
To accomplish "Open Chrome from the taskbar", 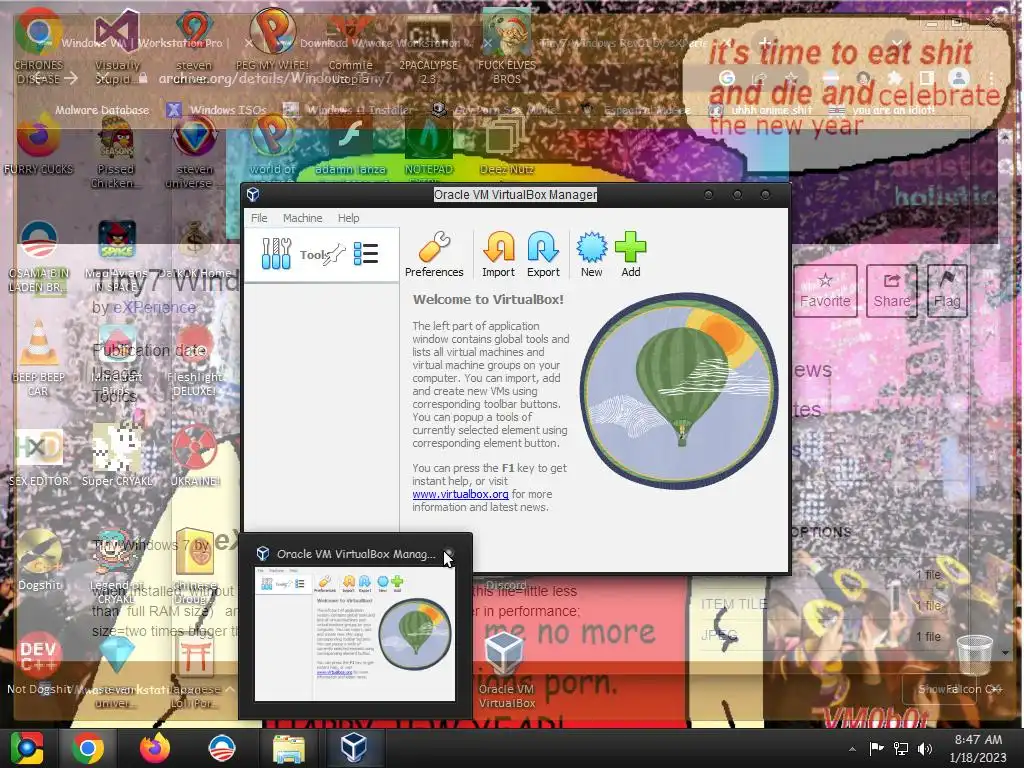I will (x=88, y=748).
